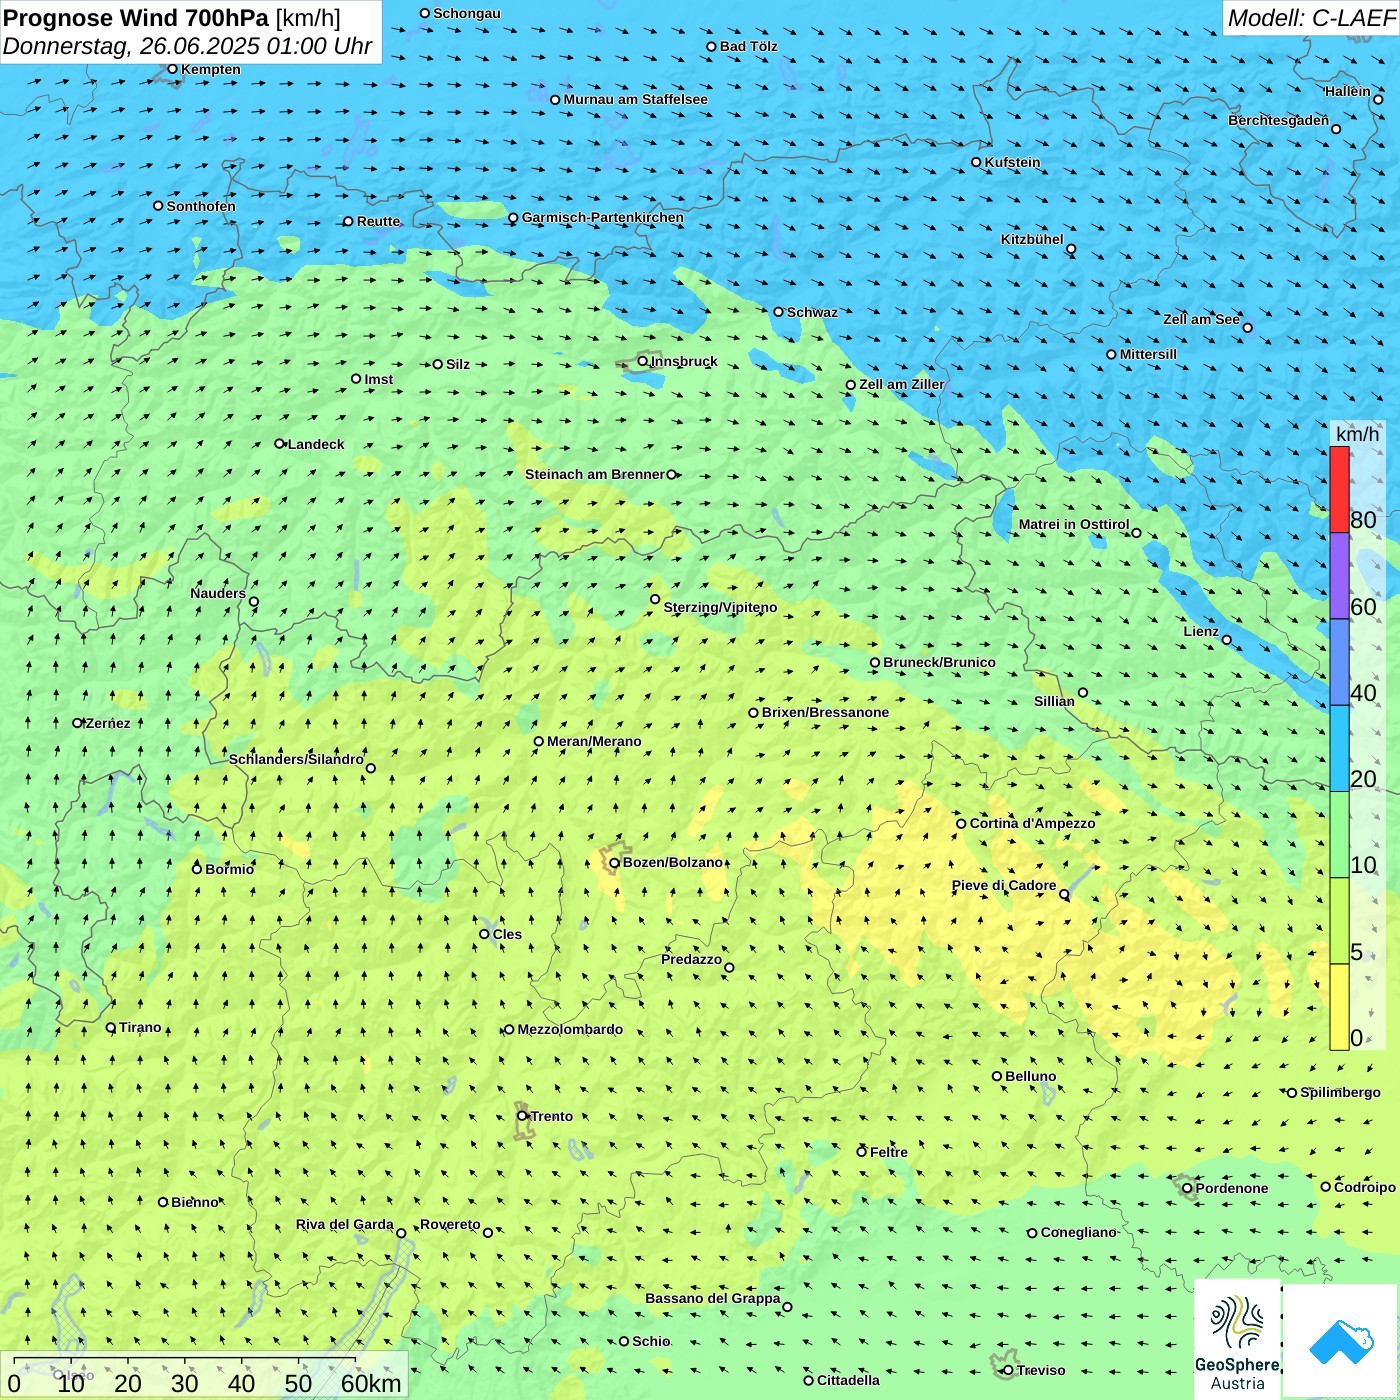Click the 'Modell: C-LAEF' label
The height and width of the screenshot is (1400, 1400).
tap(1310, 18)
